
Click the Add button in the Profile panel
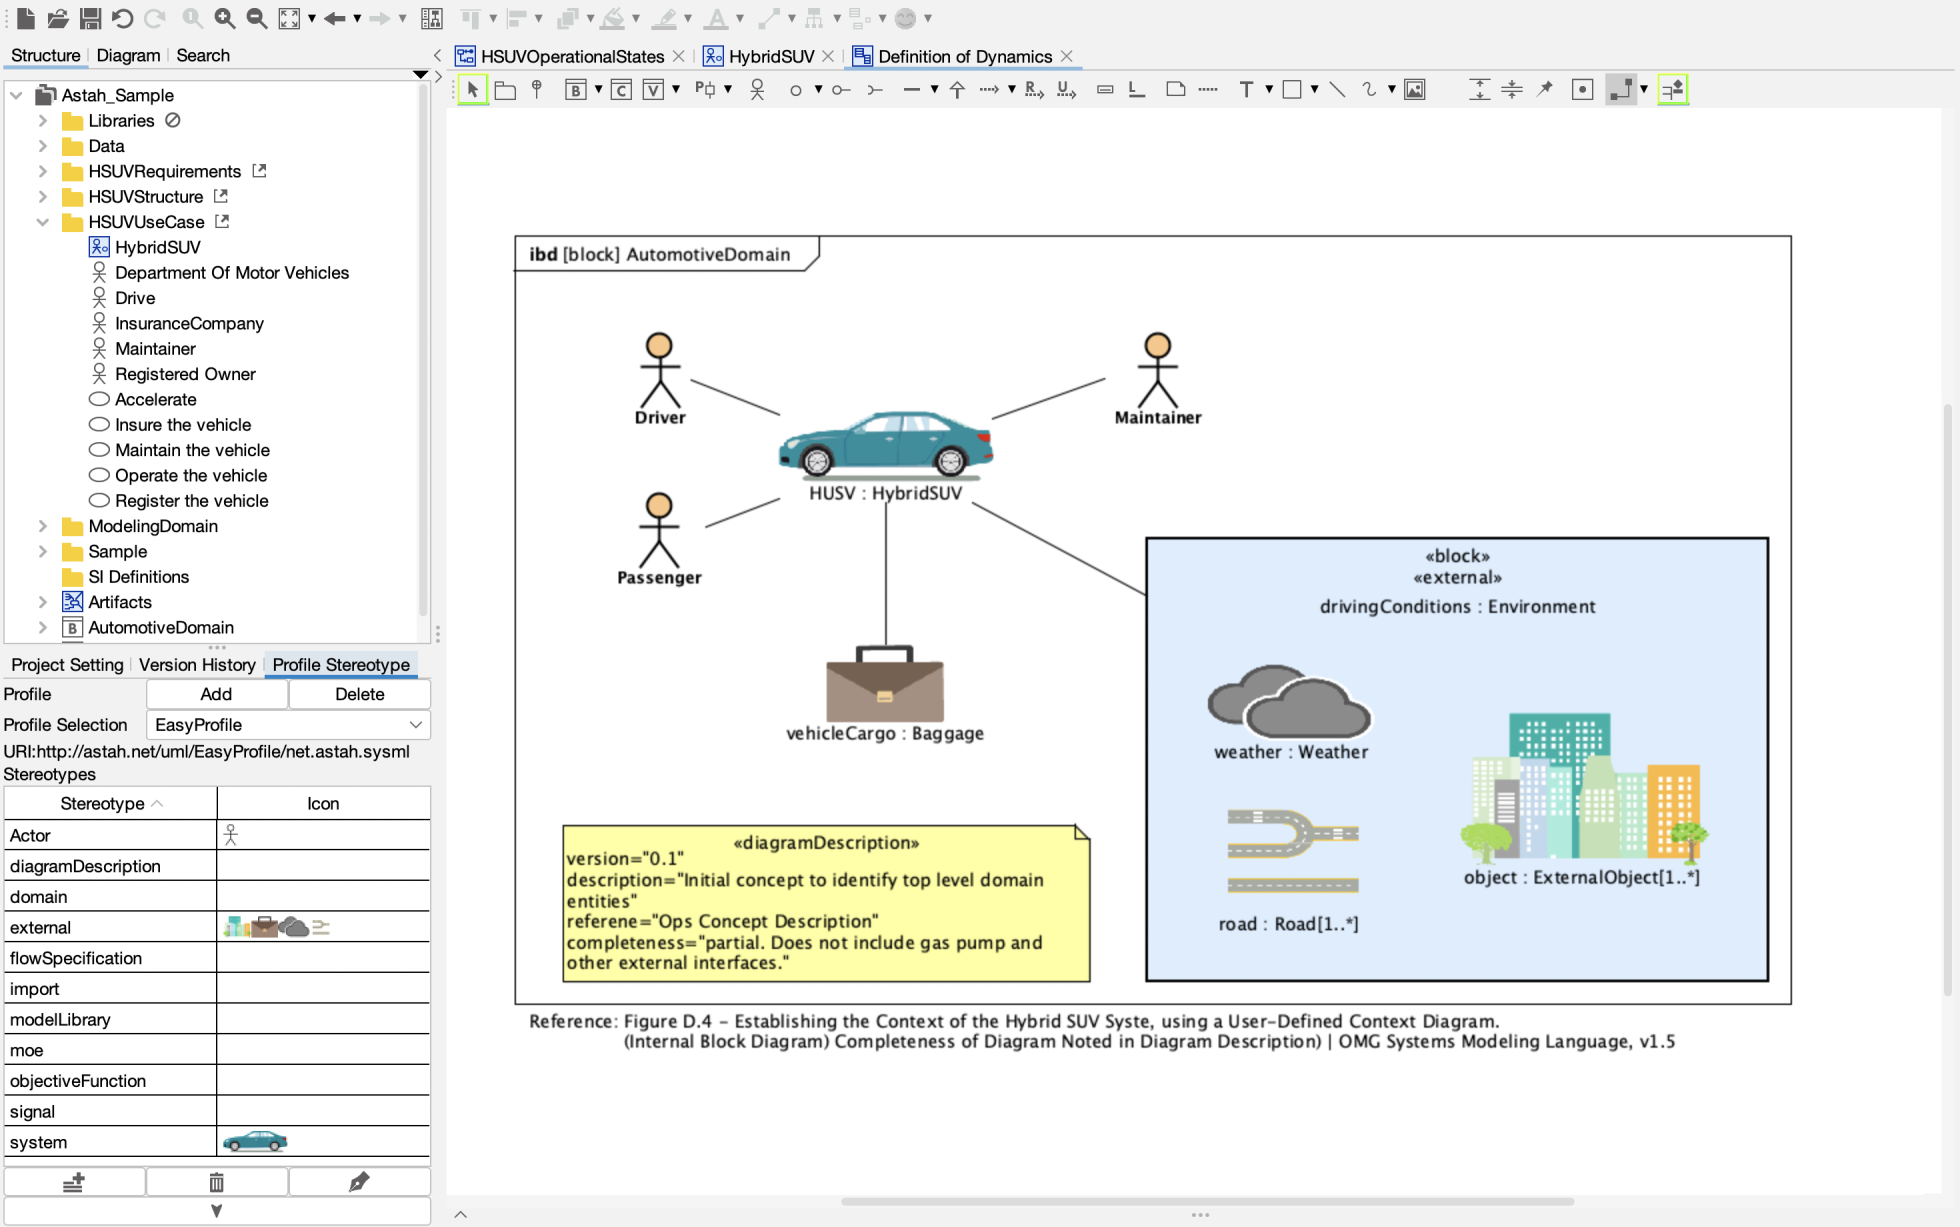click(216, 693)
